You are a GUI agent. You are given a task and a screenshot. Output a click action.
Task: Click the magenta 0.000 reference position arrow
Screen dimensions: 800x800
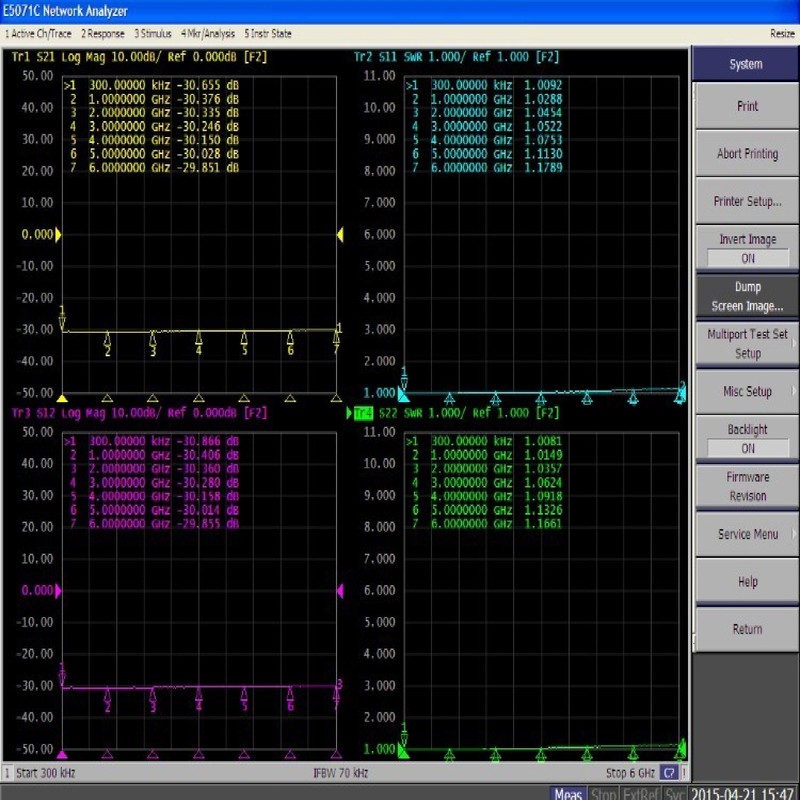click(58, 591)
